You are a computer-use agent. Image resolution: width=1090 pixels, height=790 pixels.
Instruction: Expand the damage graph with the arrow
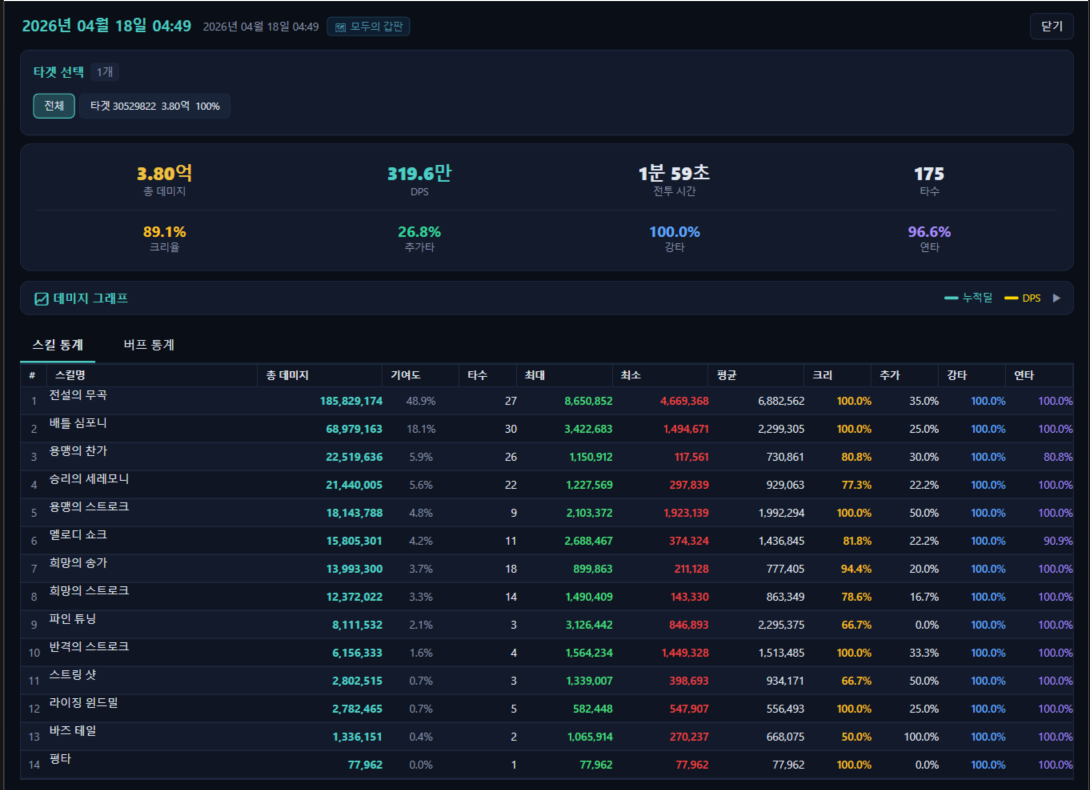coord(1056,298)
